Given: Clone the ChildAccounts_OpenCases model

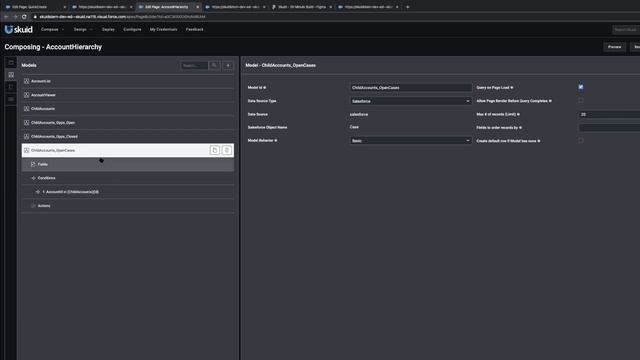Looking at the screenshot, I should click(215, 150).
